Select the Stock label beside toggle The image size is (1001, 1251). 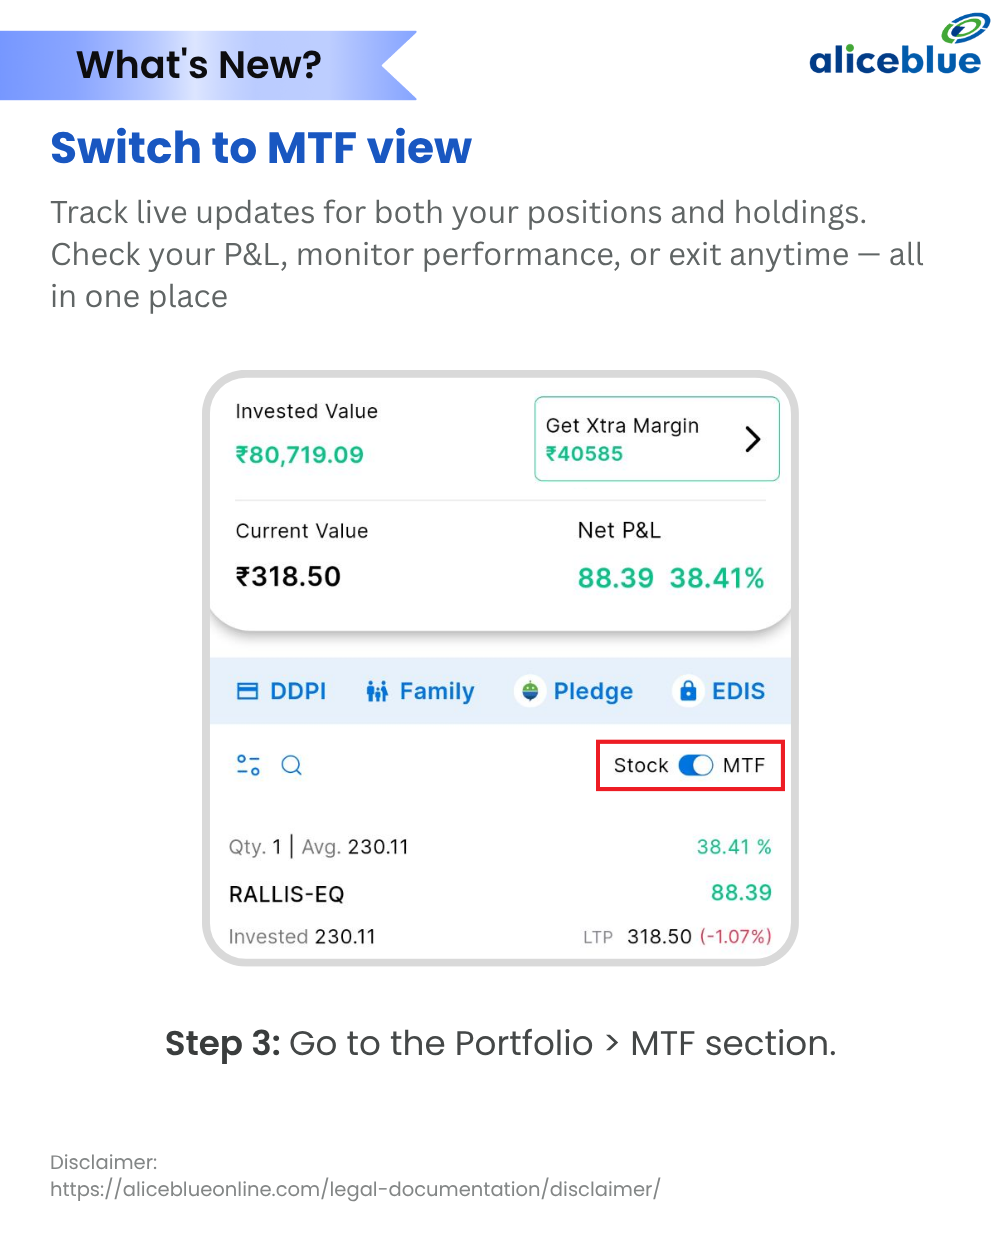(641, 765)
